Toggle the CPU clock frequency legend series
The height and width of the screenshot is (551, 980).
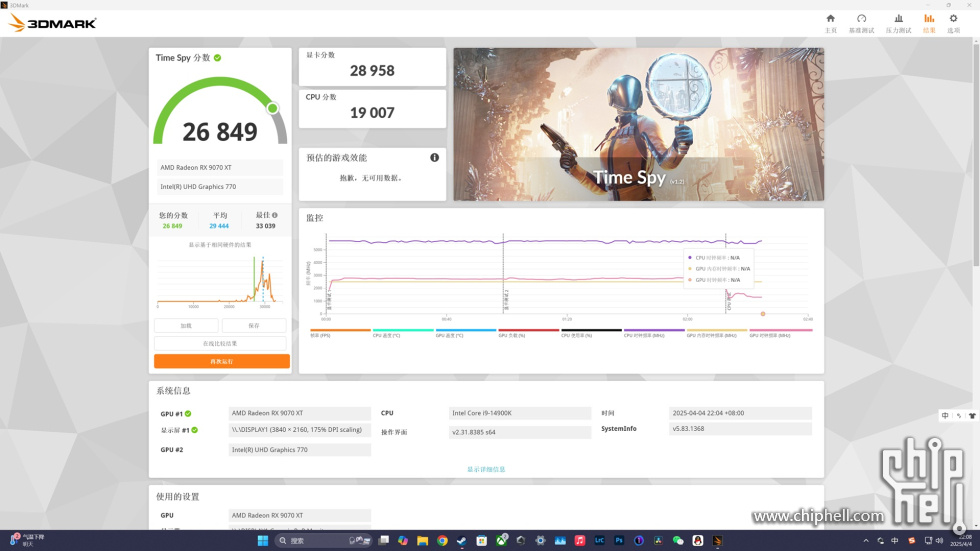point(654,332)
